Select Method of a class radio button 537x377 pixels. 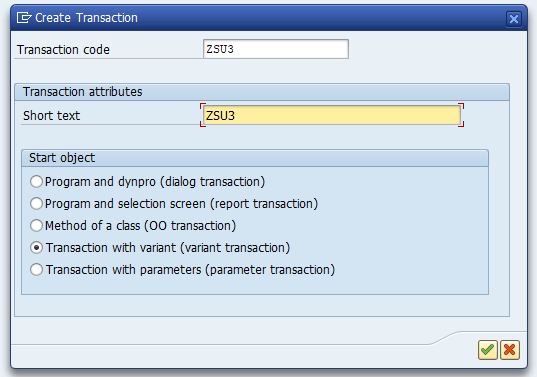[36, 225]
